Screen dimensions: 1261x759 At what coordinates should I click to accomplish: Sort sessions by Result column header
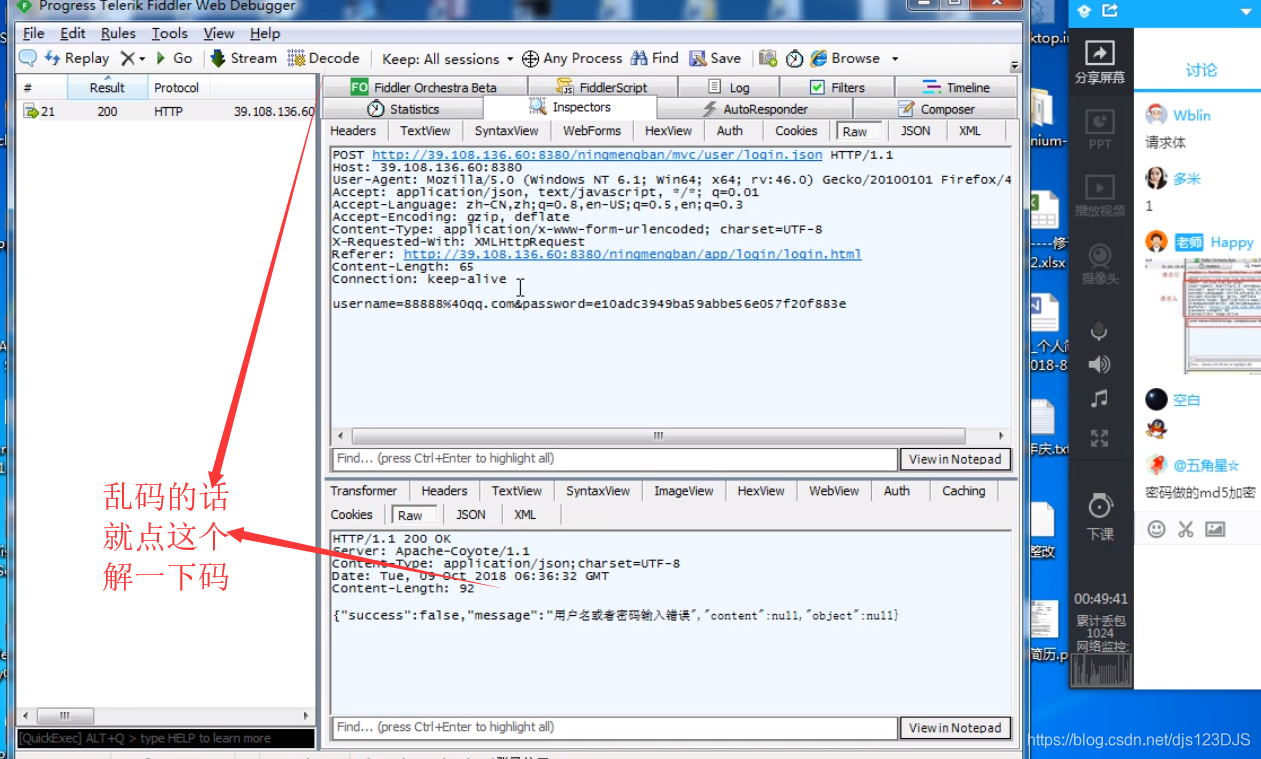coord(107,87)
